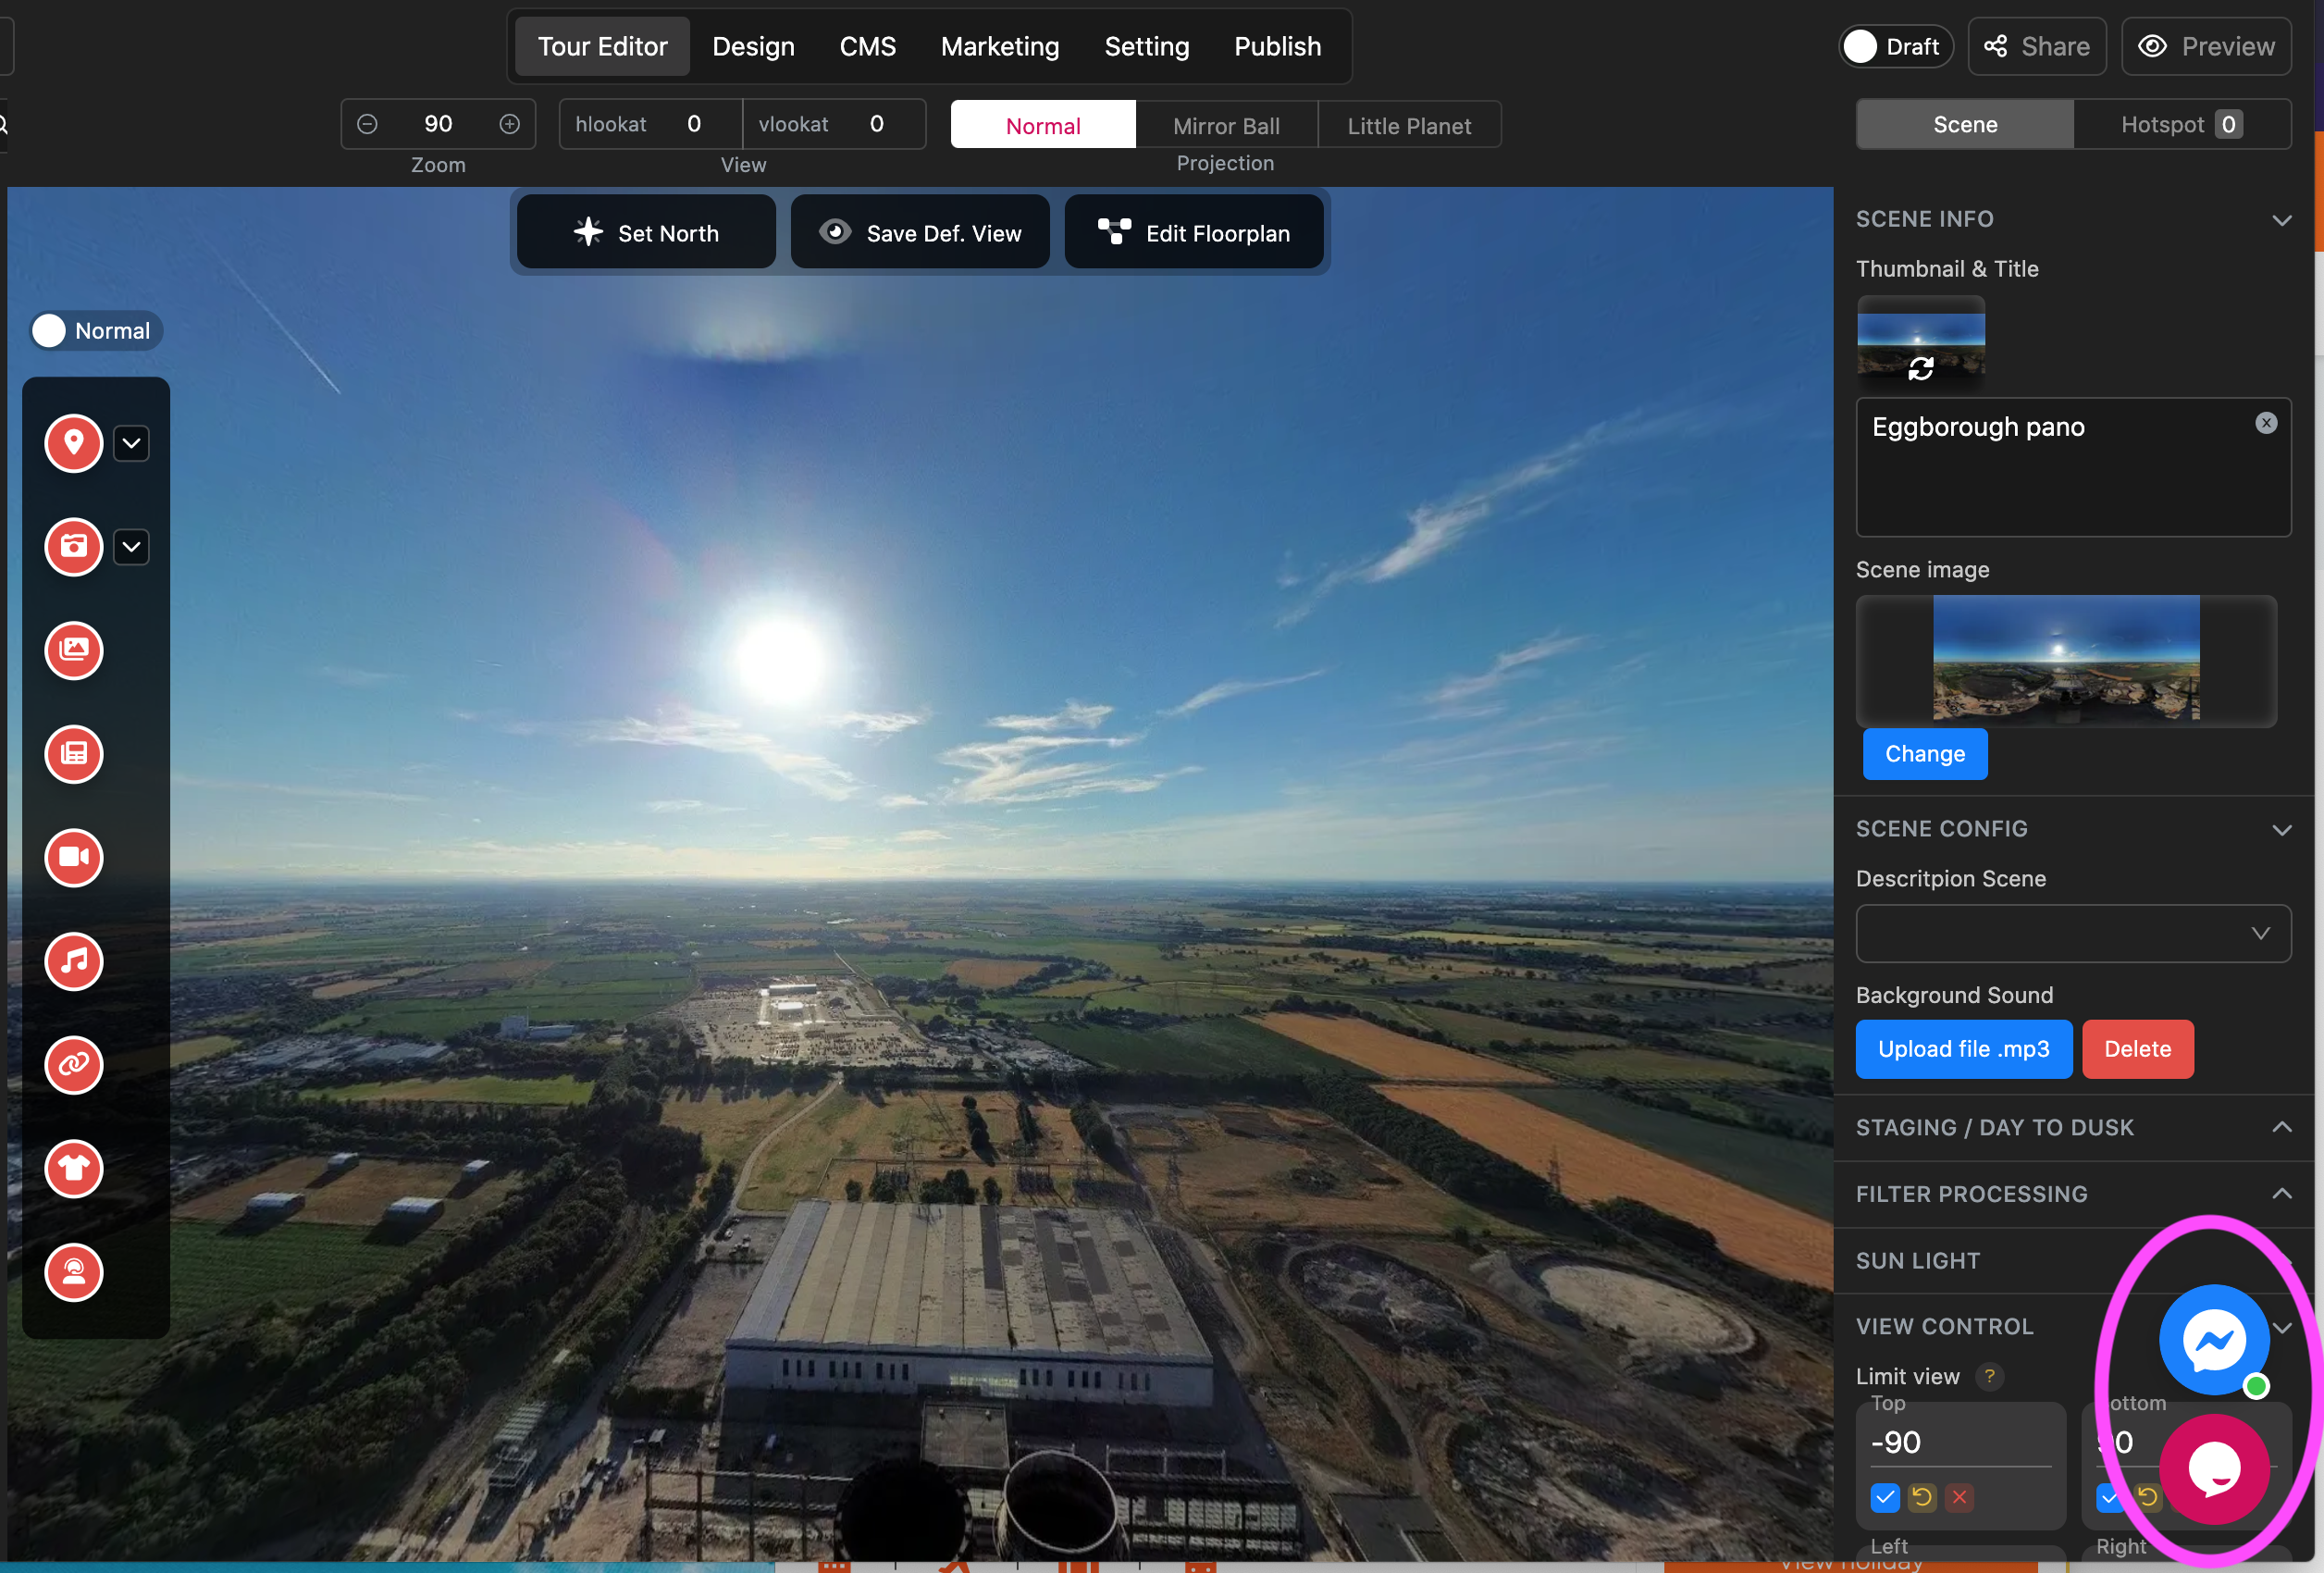Screen dimensions: 2324x1573
Task: Click the Save Def. View button
Action: [x=920, y=233]
